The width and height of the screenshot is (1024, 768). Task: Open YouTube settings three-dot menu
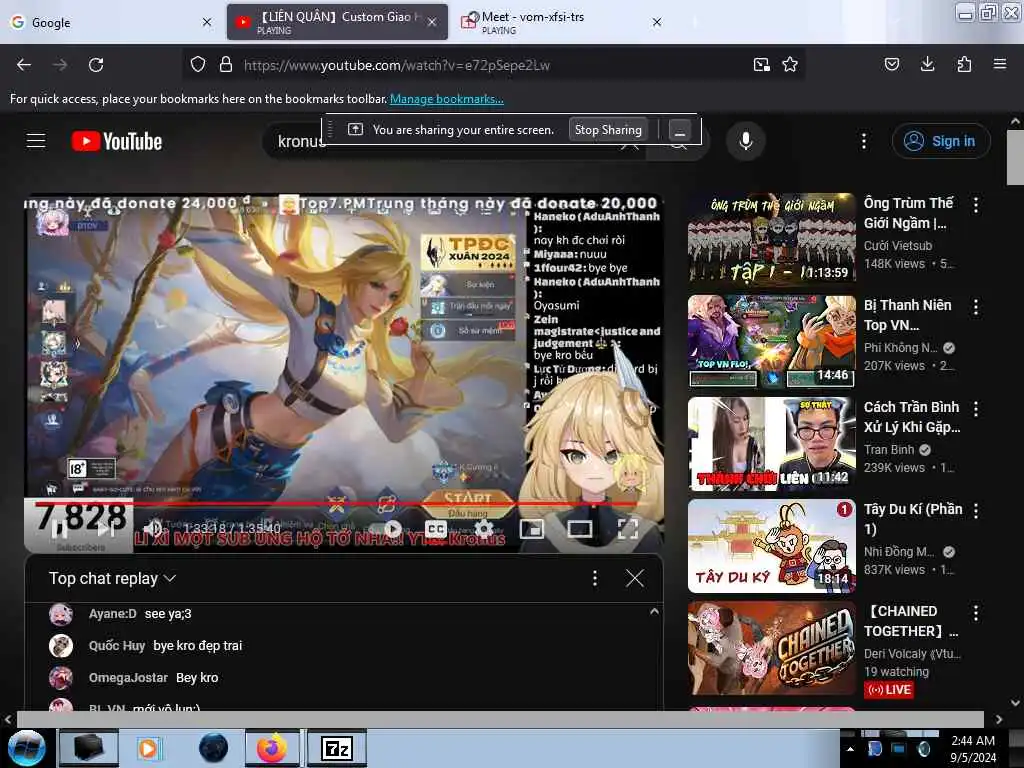tap(863, 141)
